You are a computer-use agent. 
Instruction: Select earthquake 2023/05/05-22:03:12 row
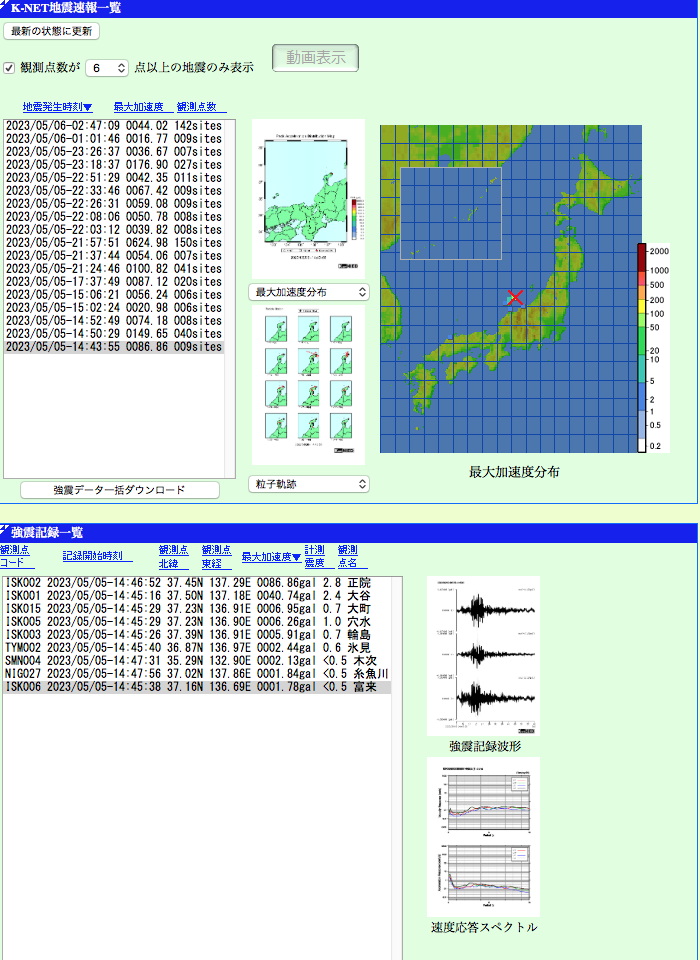click(114, 230)
